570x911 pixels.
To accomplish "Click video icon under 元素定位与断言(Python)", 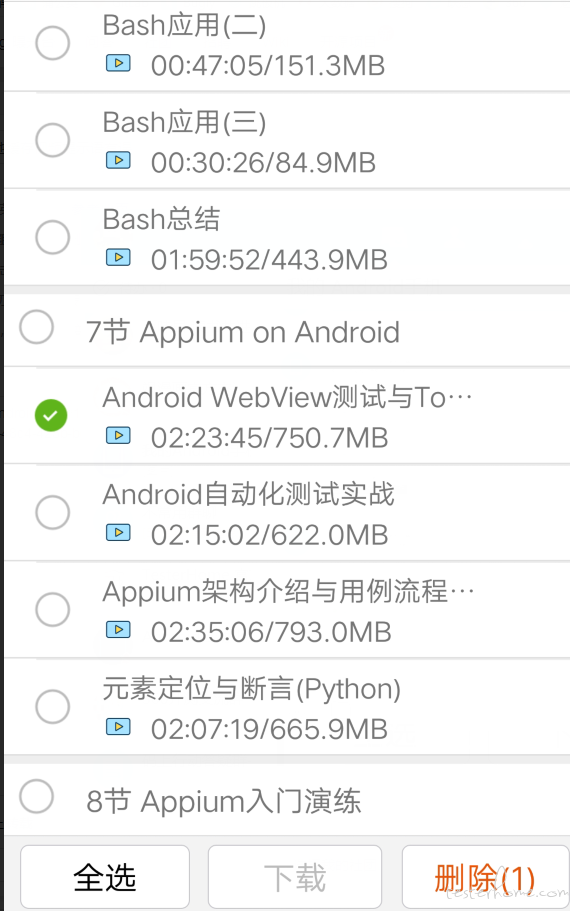I will (x=118, y=726).
